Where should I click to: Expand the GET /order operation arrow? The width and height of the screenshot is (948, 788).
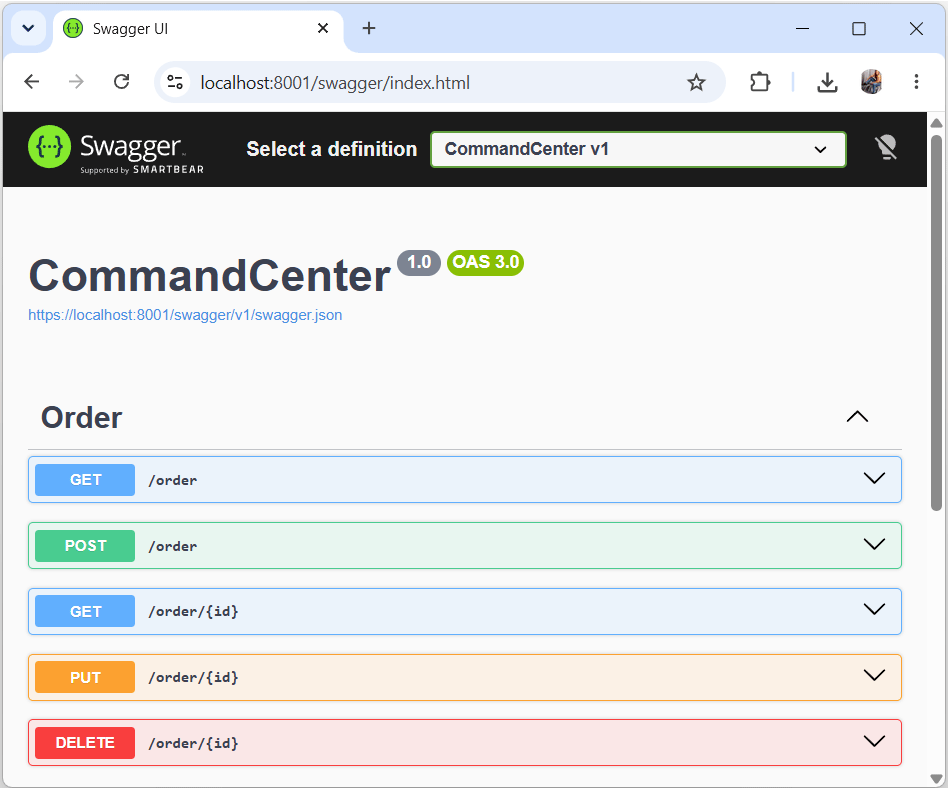coord(874,478)
